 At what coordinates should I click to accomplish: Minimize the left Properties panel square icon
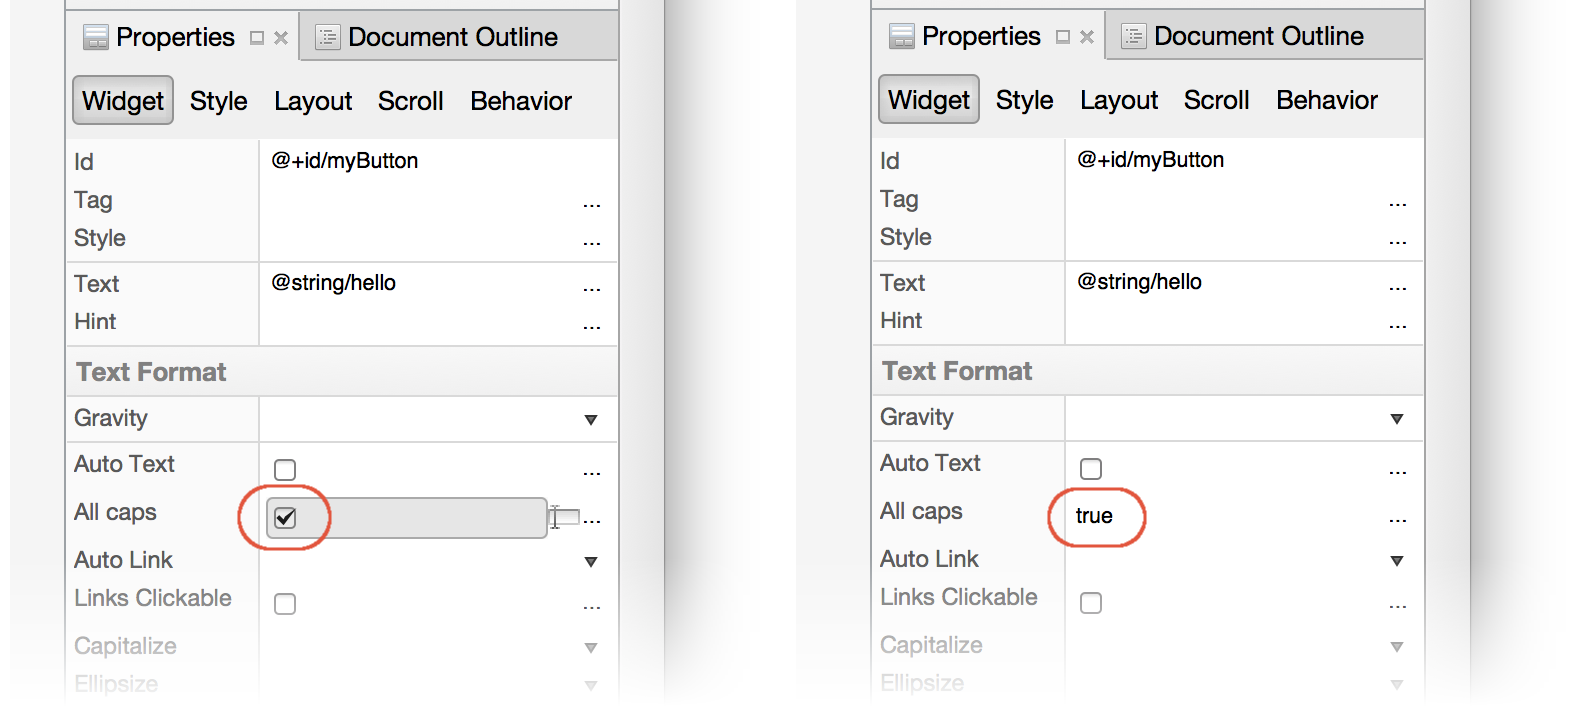[x=257, y=38]
